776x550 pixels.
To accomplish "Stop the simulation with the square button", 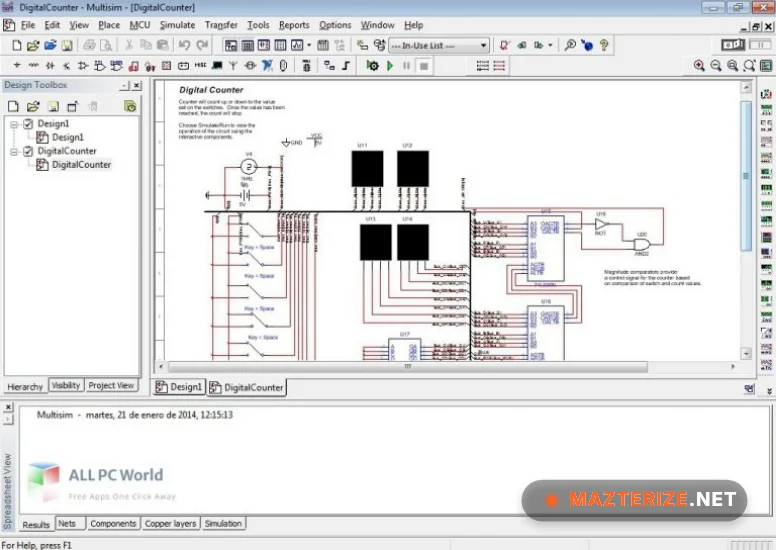I will point(424,66).
